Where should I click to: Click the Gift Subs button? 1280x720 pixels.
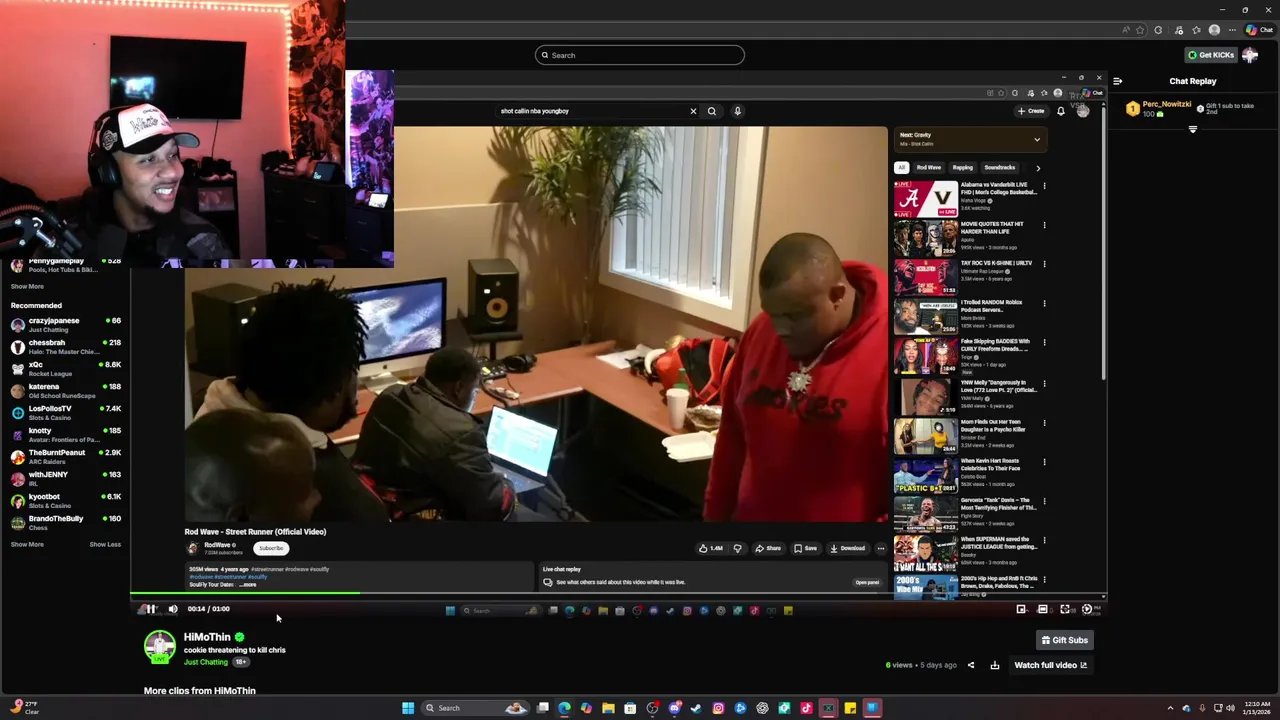tap(1064, 640)
